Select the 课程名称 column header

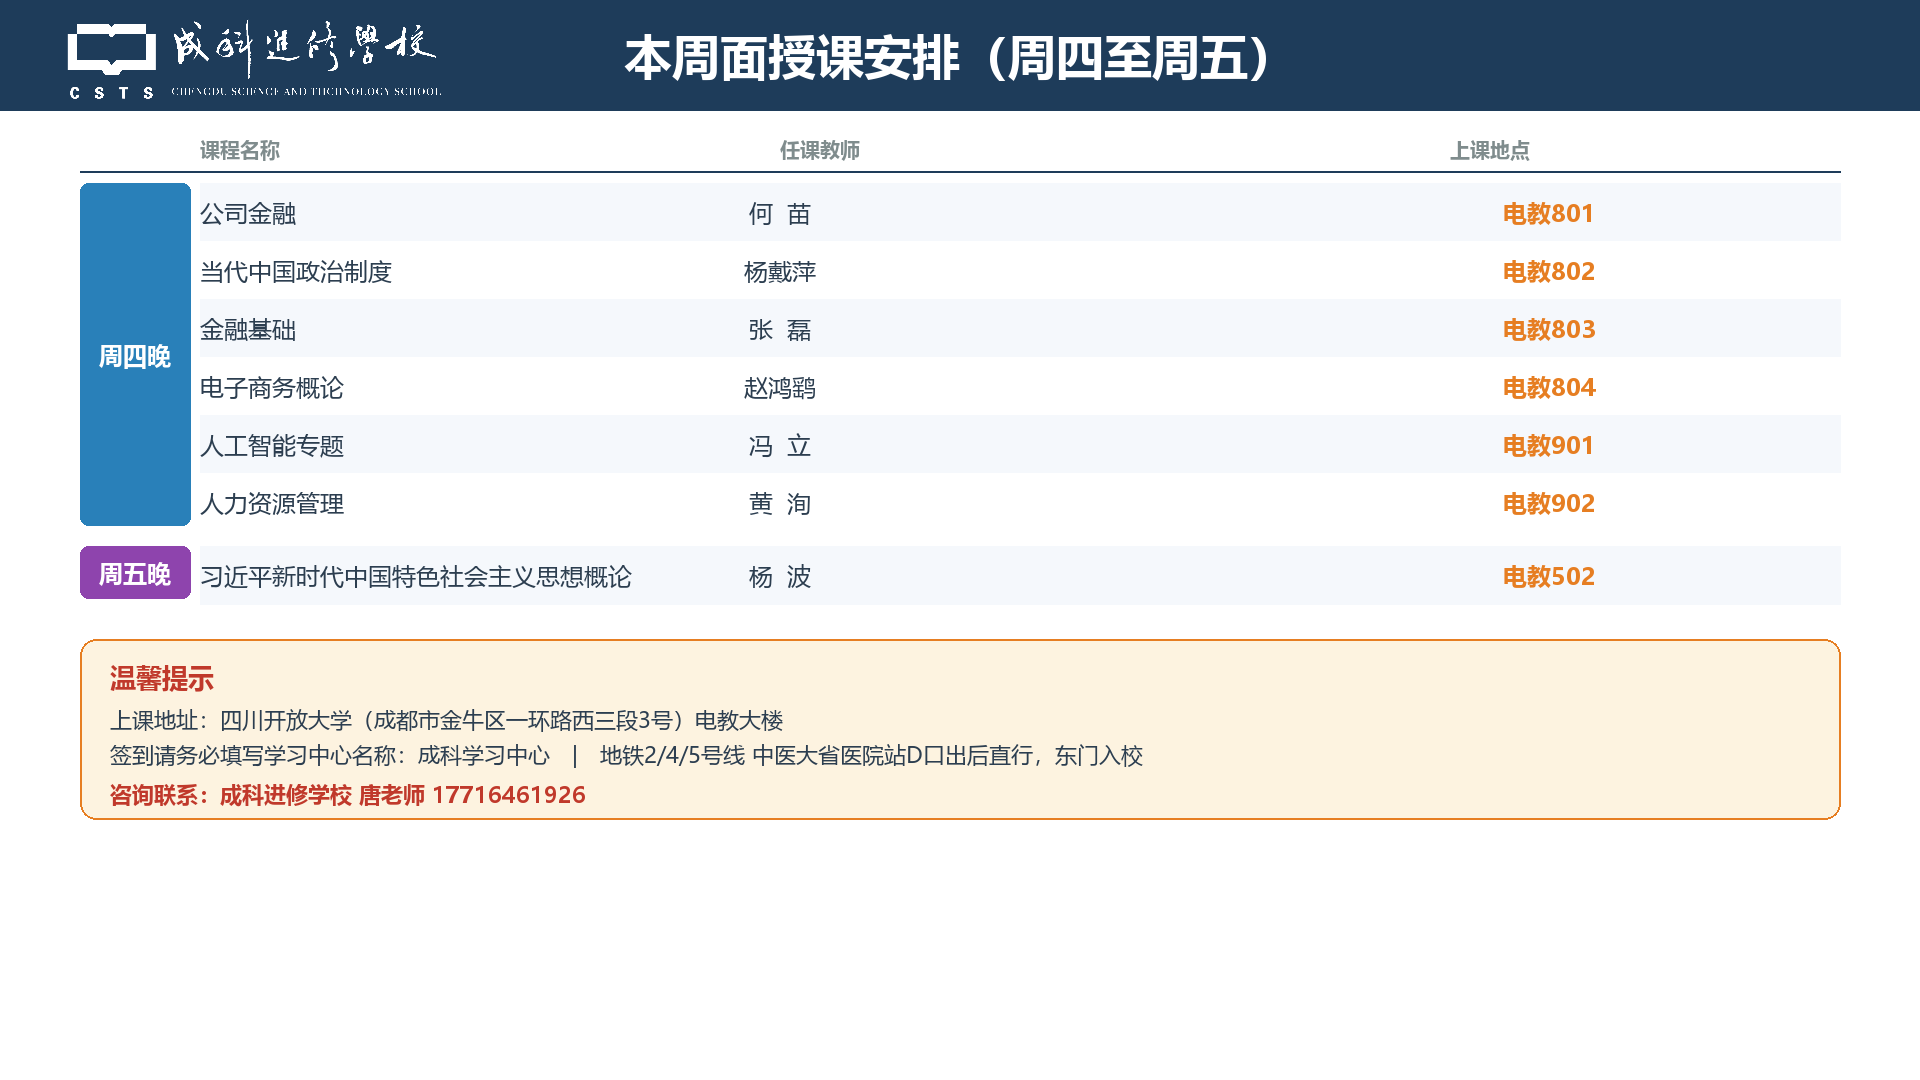(x=240, y=151)
